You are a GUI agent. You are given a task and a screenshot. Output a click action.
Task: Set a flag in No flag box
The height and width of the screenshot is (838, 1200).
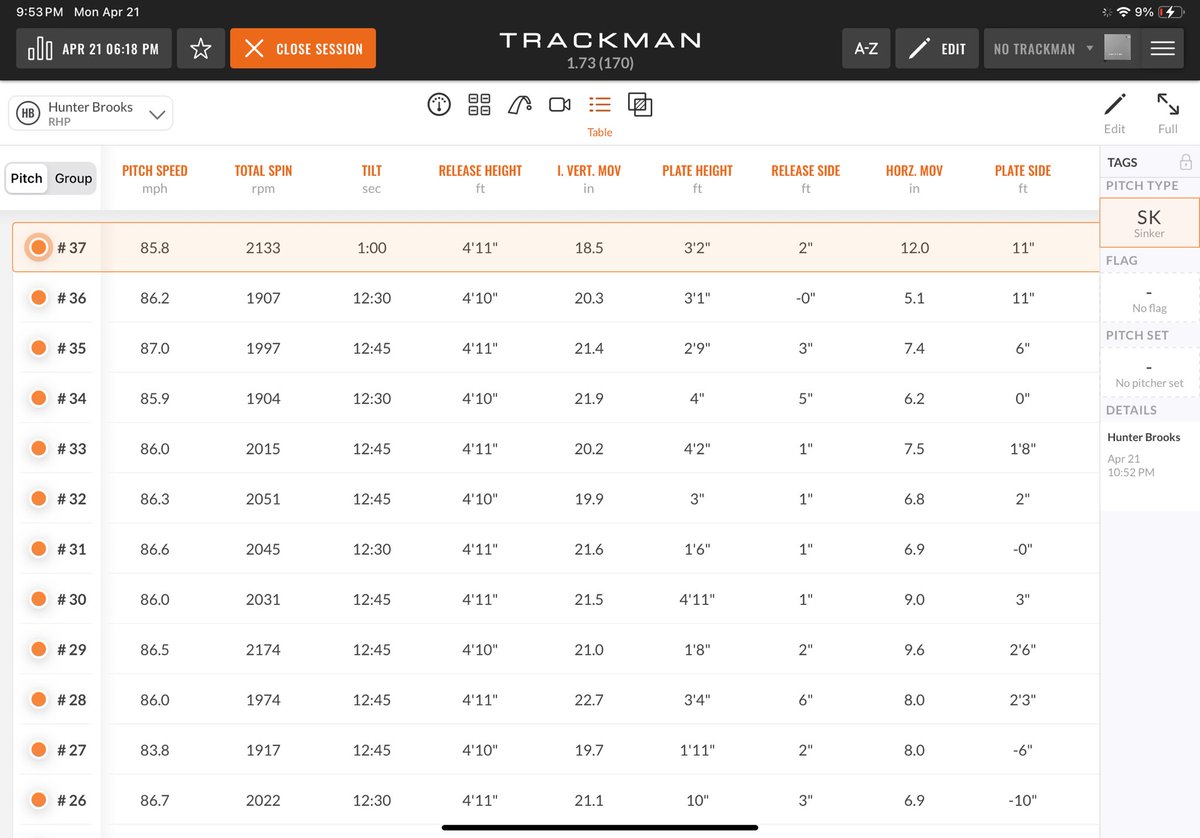1149,297
